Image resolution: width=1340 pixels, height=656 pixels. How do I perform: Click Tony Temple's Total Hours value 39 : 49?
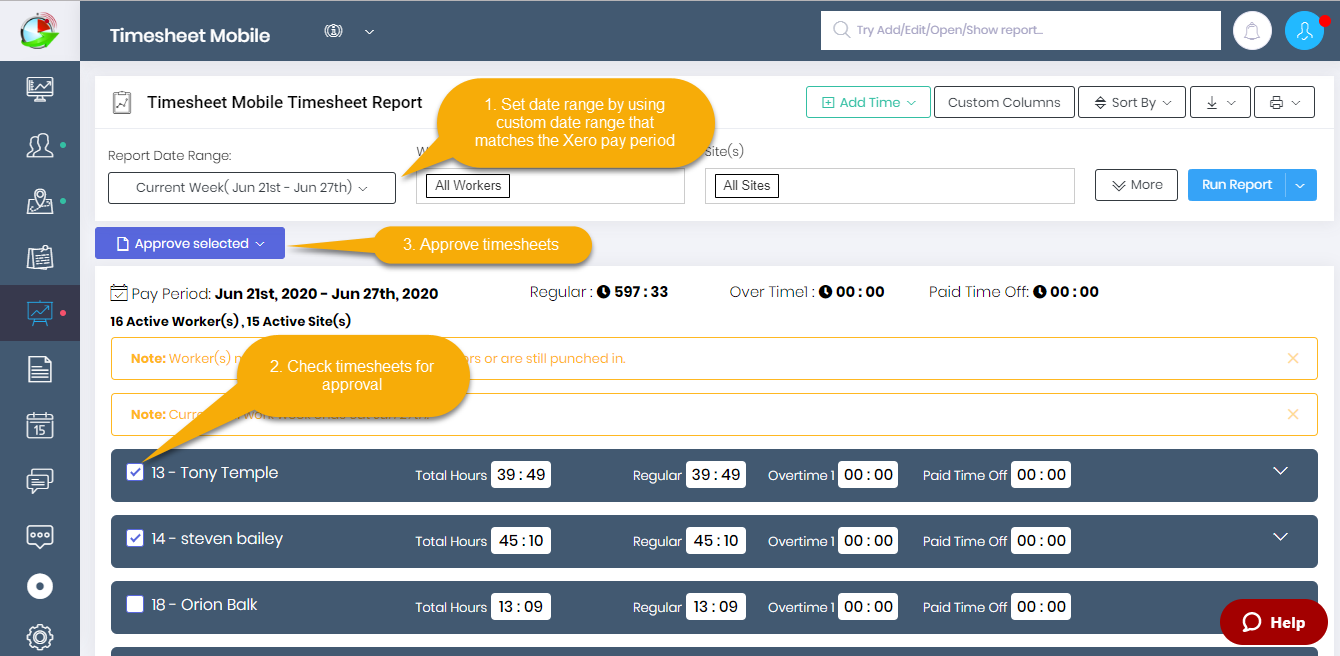pos(521,475)
